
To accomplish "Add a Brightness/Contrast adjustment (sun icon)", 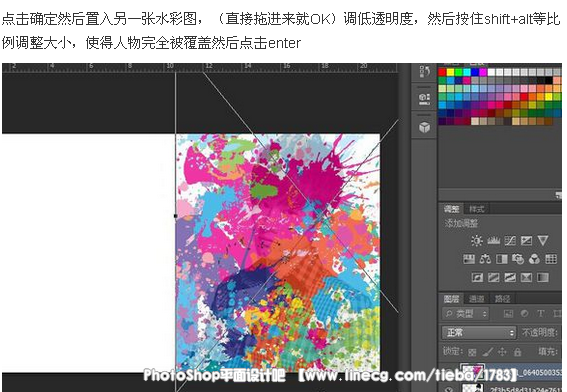I will click(x=477, y=241).
